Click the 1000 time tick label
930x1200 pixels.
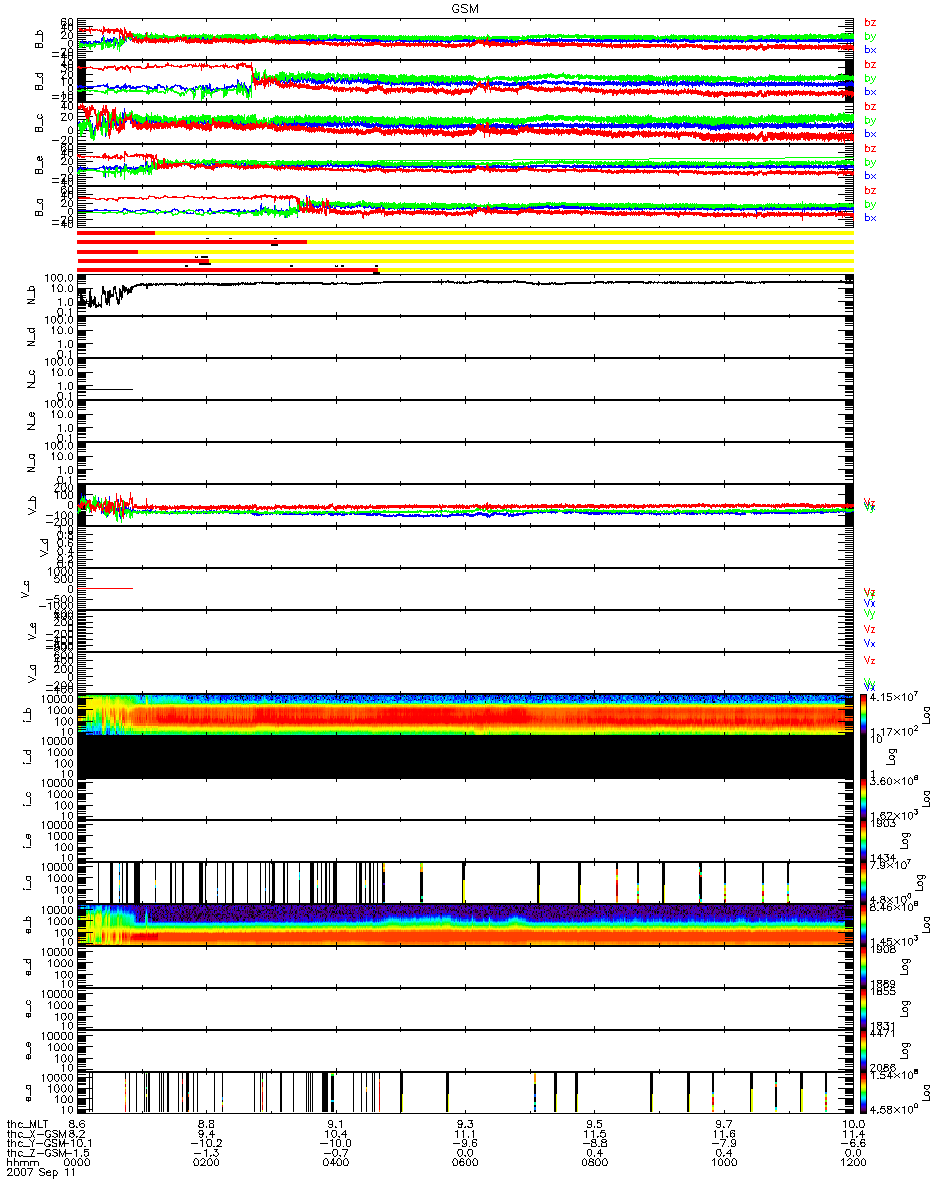723,1163
